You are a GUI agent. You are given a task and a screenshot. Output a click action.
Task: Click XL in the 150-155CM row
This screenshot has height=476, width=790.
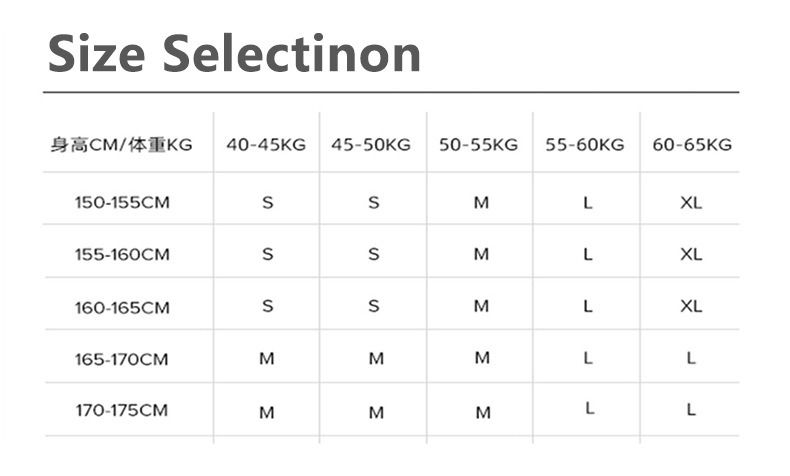[x=691, y=202]
